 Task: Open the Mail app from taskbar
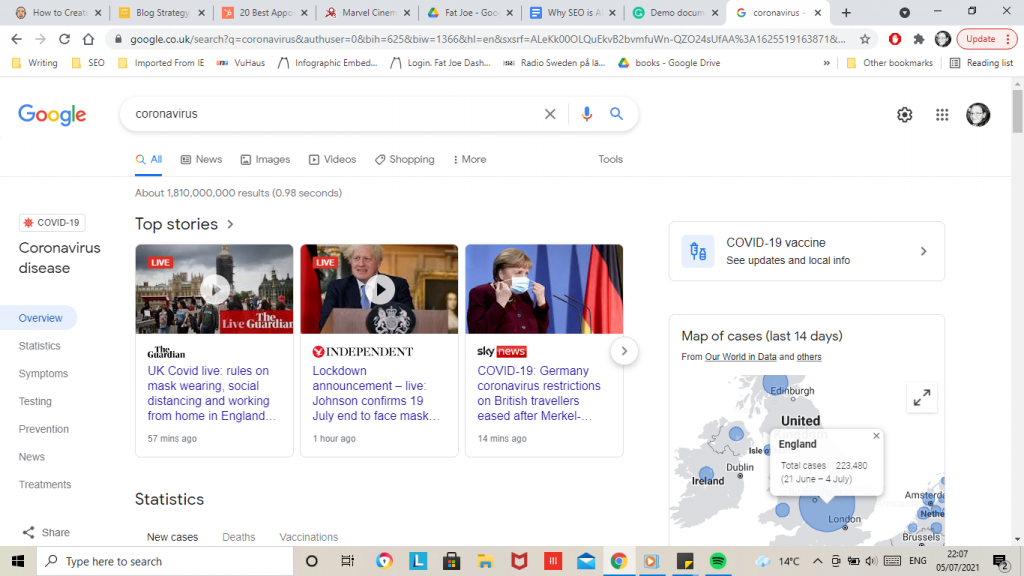click(x=586, y=561)
